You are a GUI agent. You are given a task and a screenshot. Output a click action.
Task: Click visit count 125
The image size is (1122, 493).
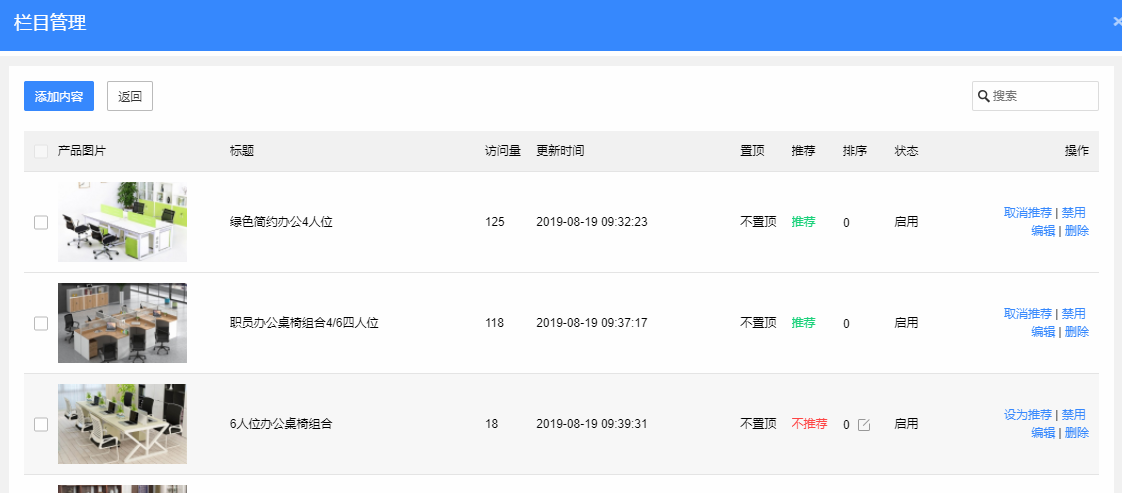tap(494, 222)
